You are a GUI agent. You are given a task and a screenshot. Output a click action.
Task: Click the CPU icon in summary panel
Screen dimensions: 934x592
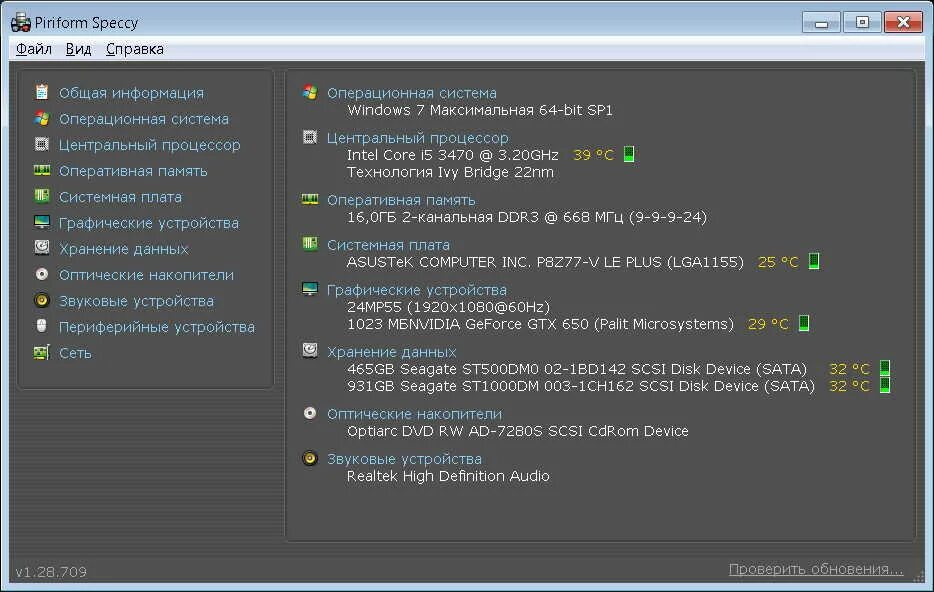(310, 137)
